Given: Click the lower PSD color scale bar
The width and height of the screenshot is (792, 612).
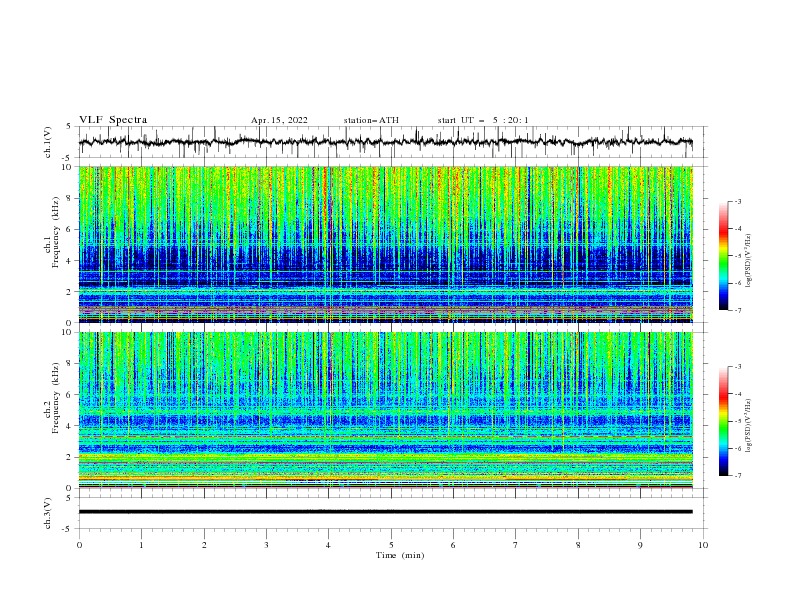Looking at the screenshot, I should click(x=724, y=421).
